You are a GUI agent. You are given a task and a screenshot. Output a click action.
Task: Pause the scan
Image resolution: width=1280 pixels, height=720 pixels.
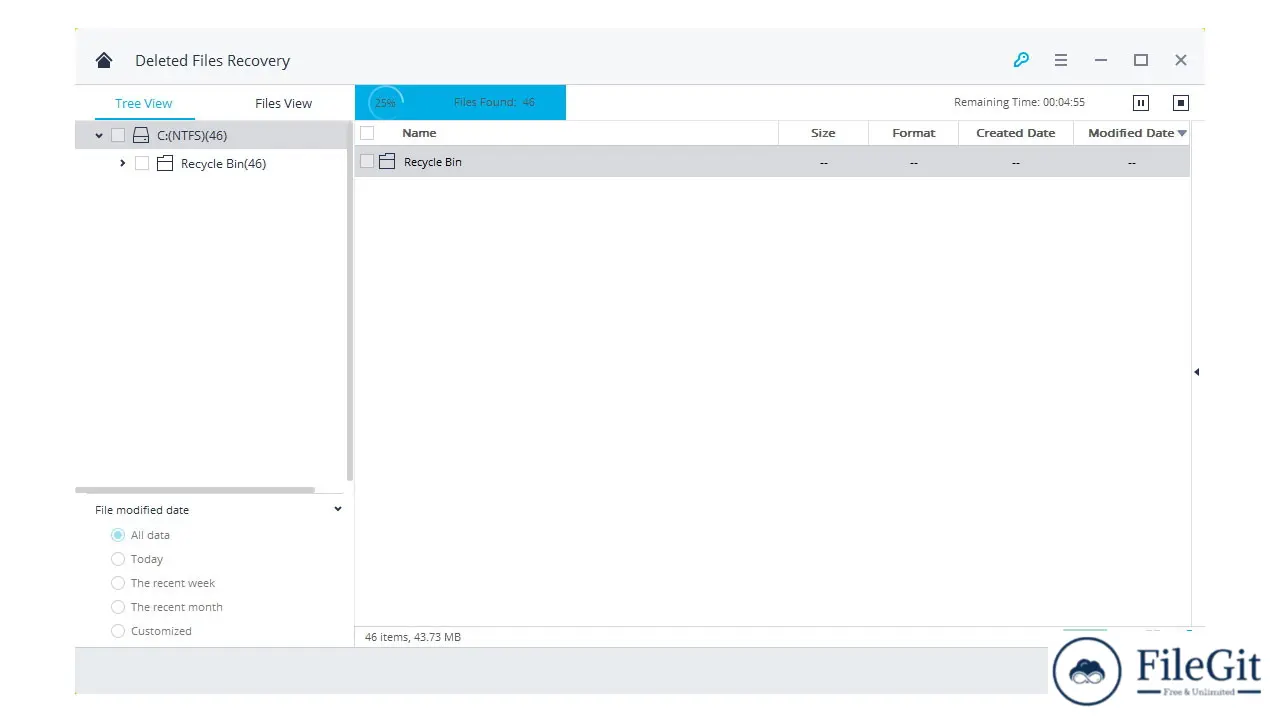(1141, 102)
